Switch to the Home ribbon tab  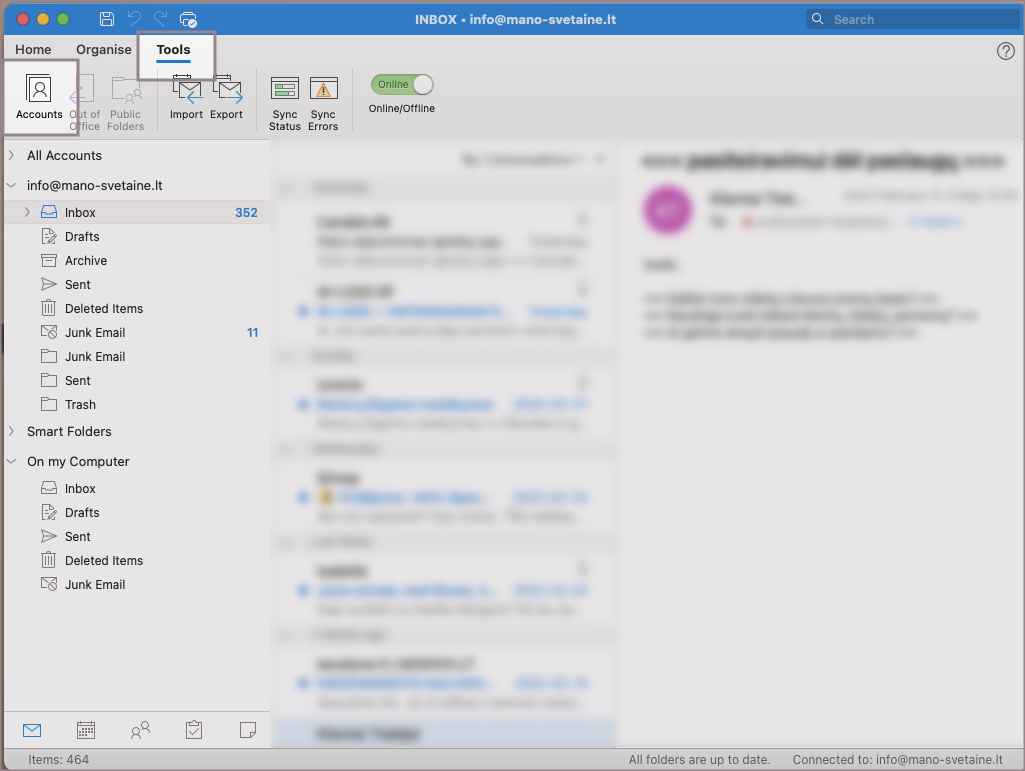tap(33, 50)
